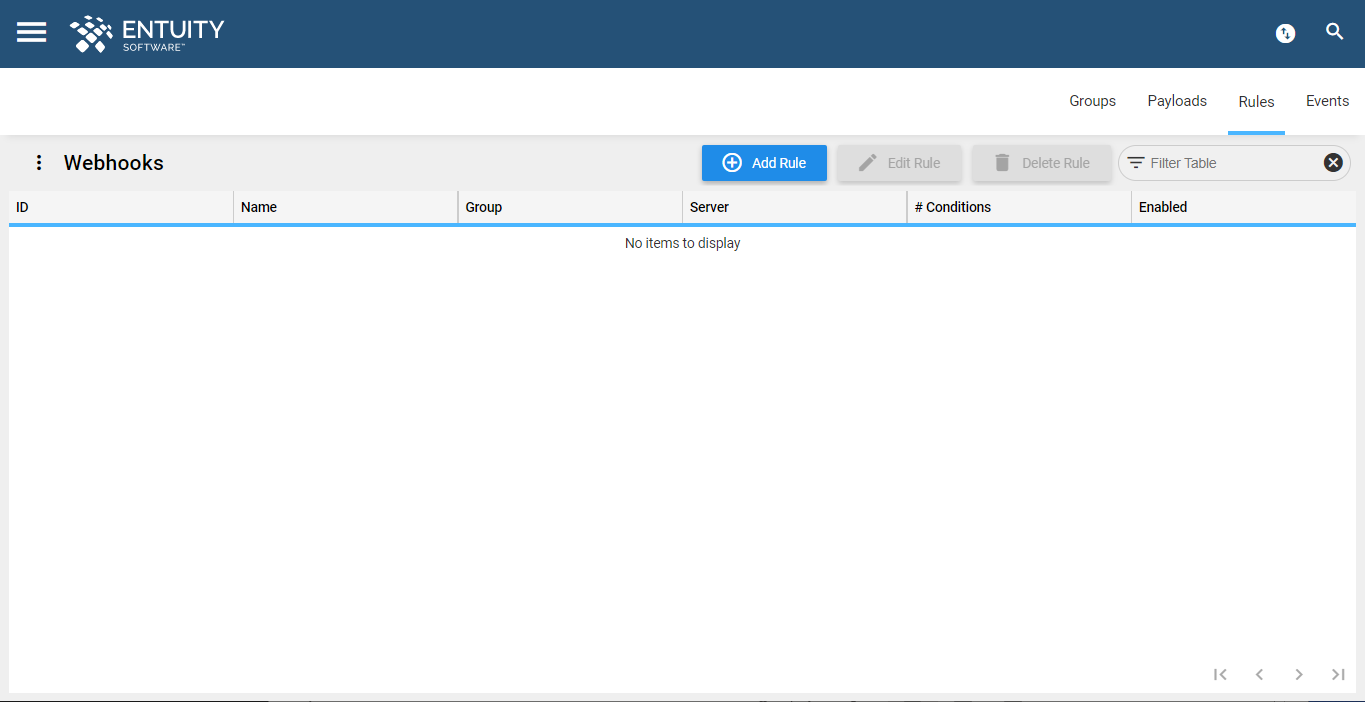This screenshot has height=702, width=1365.
Task: Open the navigation hamburger menu
Action: pyautogui.click(x=31, y=32)
